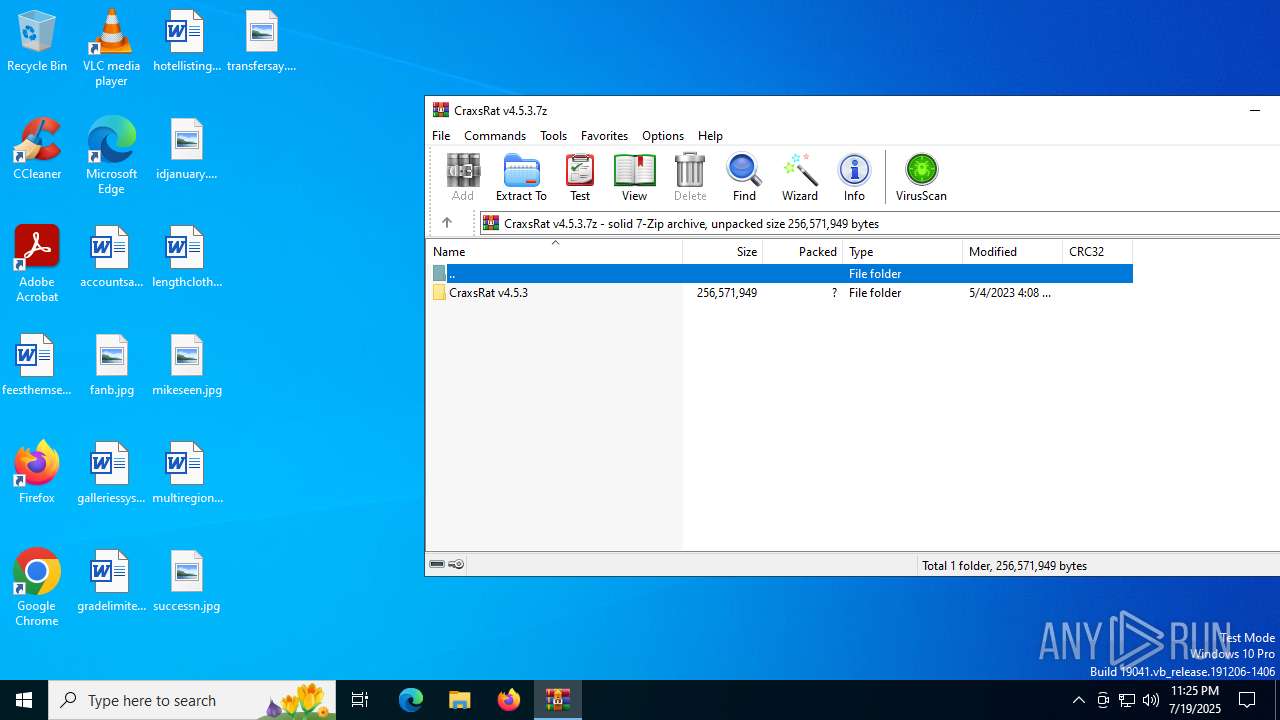Viewport: 1280px width, 720px height.
Task: Open the Windows Start menu
Action: tap(24, 700)
